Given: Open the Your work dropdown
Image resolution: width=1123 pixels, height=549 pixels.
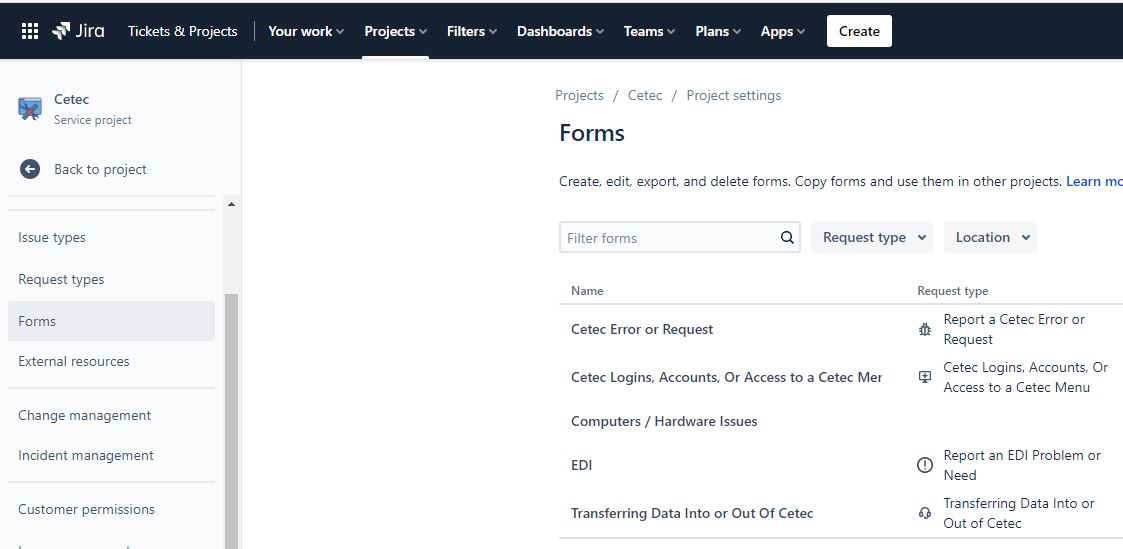Looking at the screenshot, I should tap(306, 31).
